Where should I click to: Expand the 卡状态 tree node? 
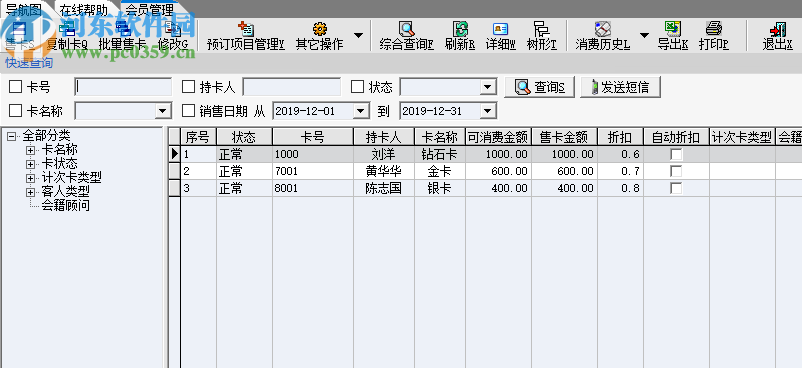pos(31,164)
